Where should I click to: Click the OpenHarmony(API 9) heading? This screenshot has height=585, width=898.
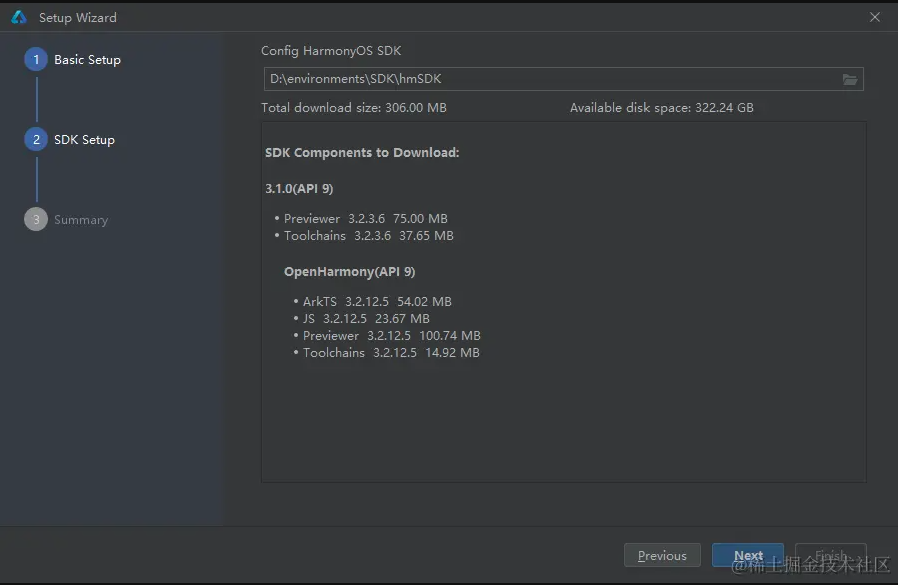click(x=349, y=272)
